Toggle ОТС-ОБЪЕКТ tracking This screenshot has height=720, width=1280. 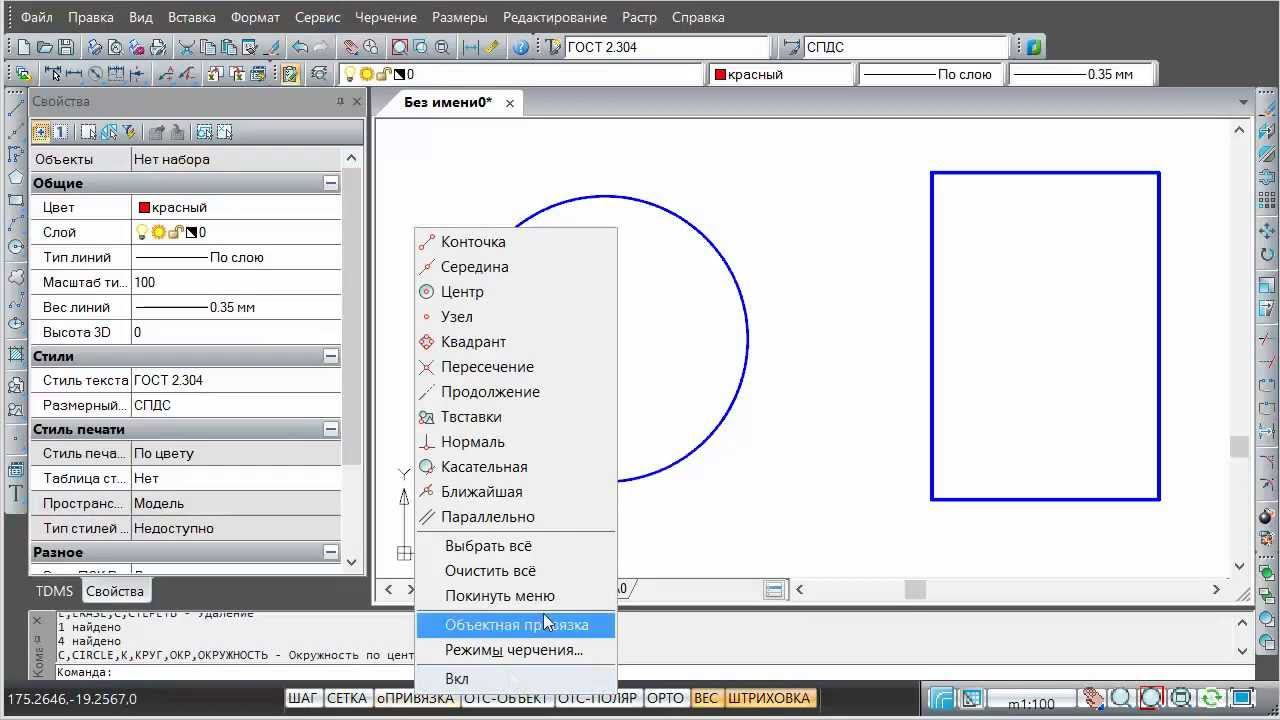[506, 698]
